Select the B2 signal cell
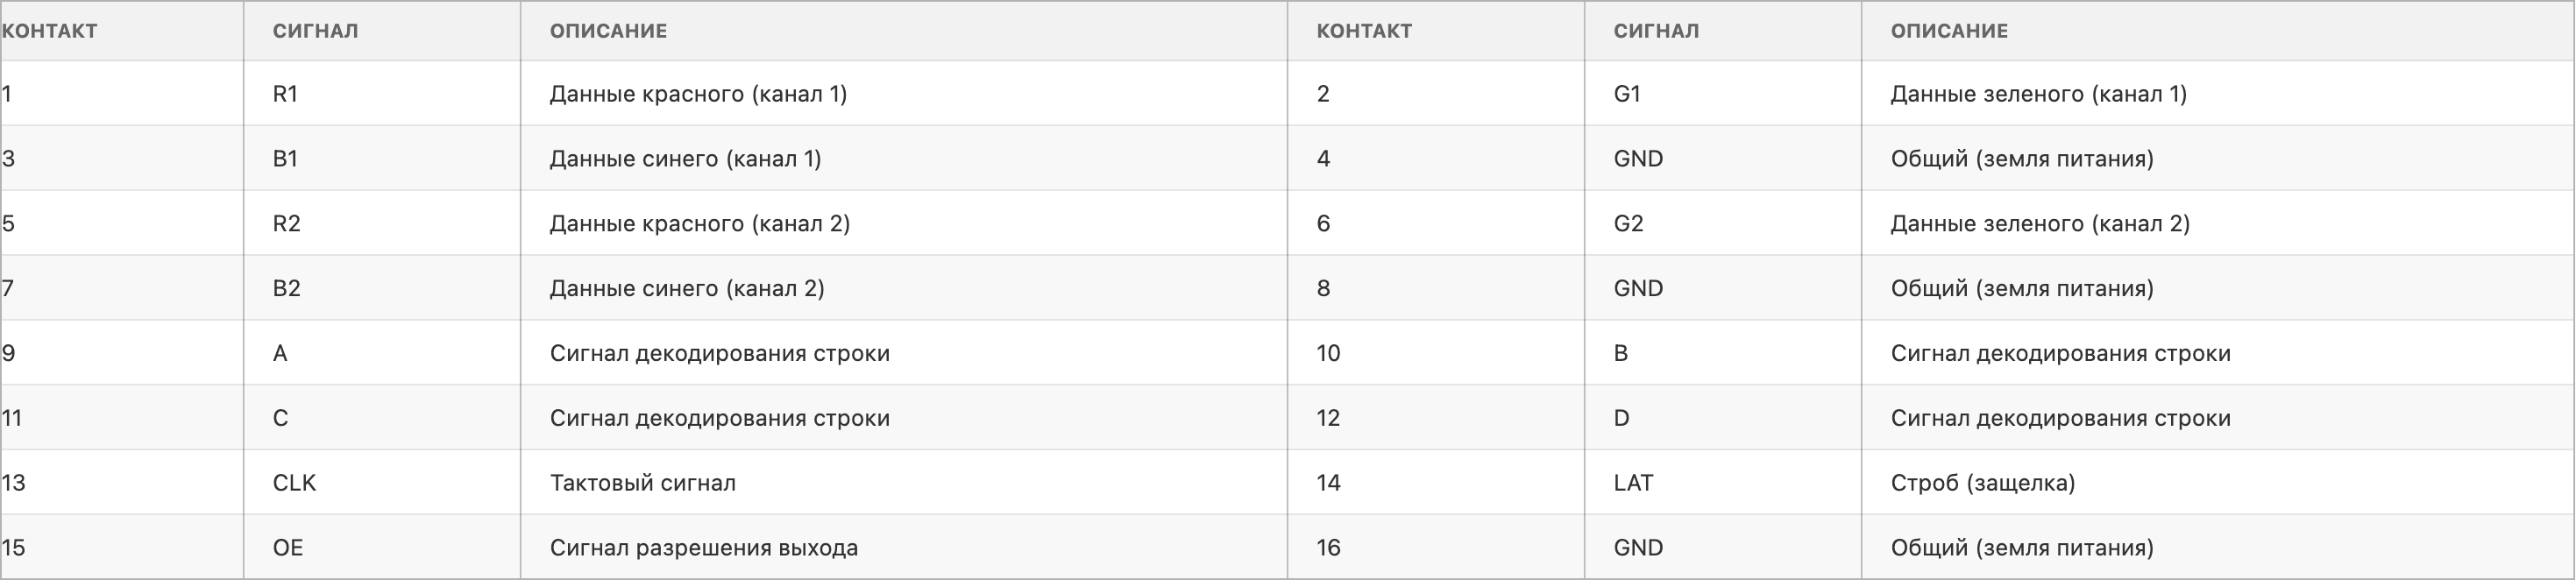This screenshot has height=580, width=2576. click(x=287, y=289)
